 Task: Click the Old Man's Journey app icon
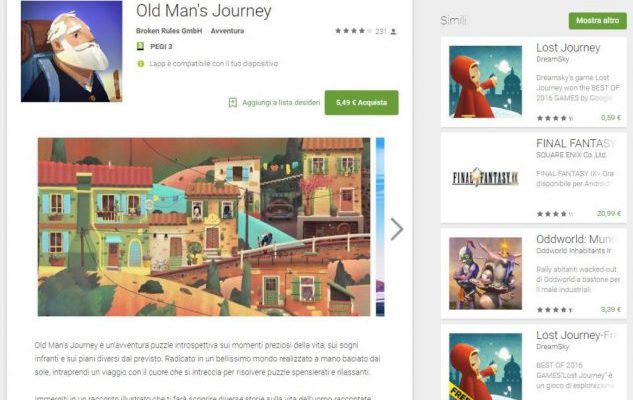coord(71,51)
